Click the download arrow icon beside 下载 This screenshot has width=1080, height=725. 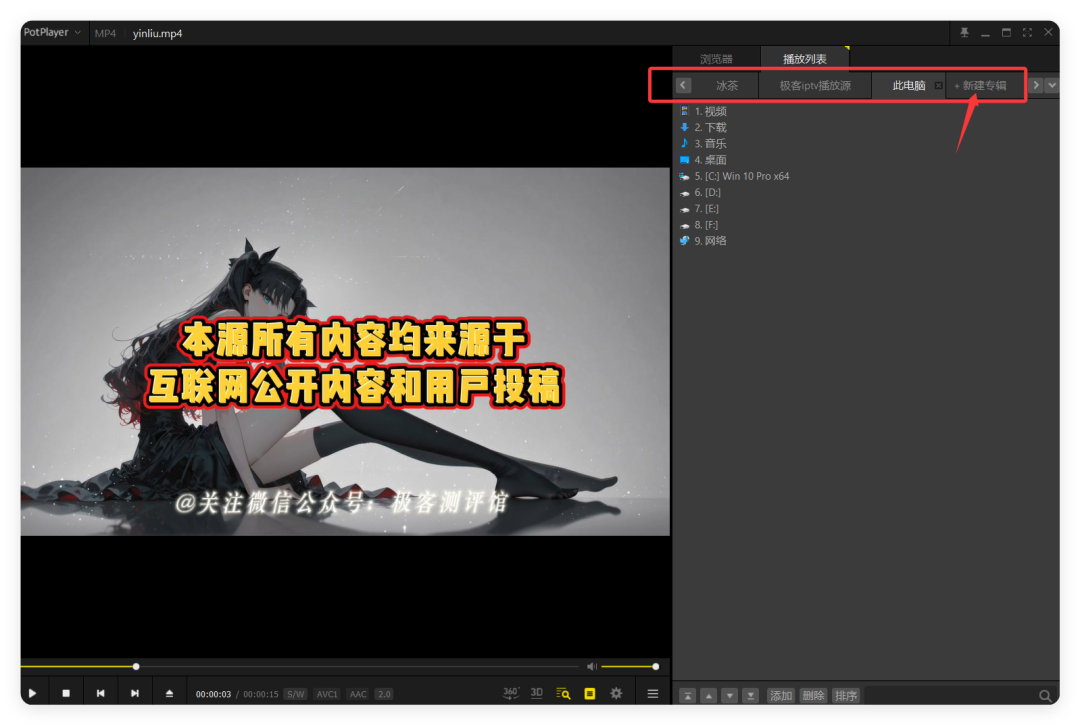pos(684,127)
